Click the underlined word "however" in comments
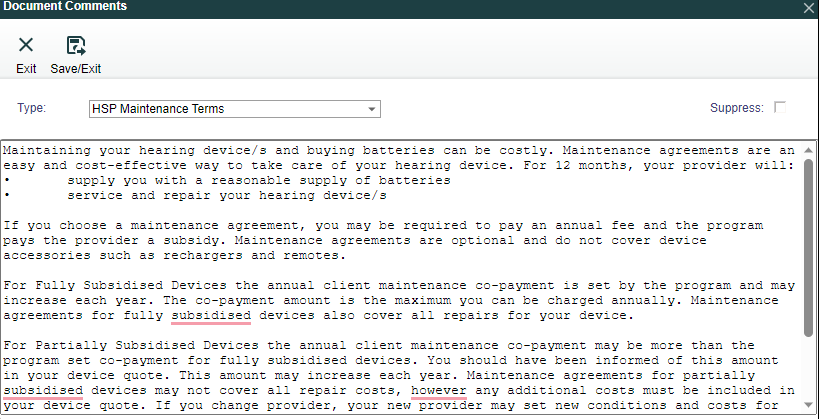Image resolution: width=819 pixels, height=419 pixels. click(x=438, y=390)
